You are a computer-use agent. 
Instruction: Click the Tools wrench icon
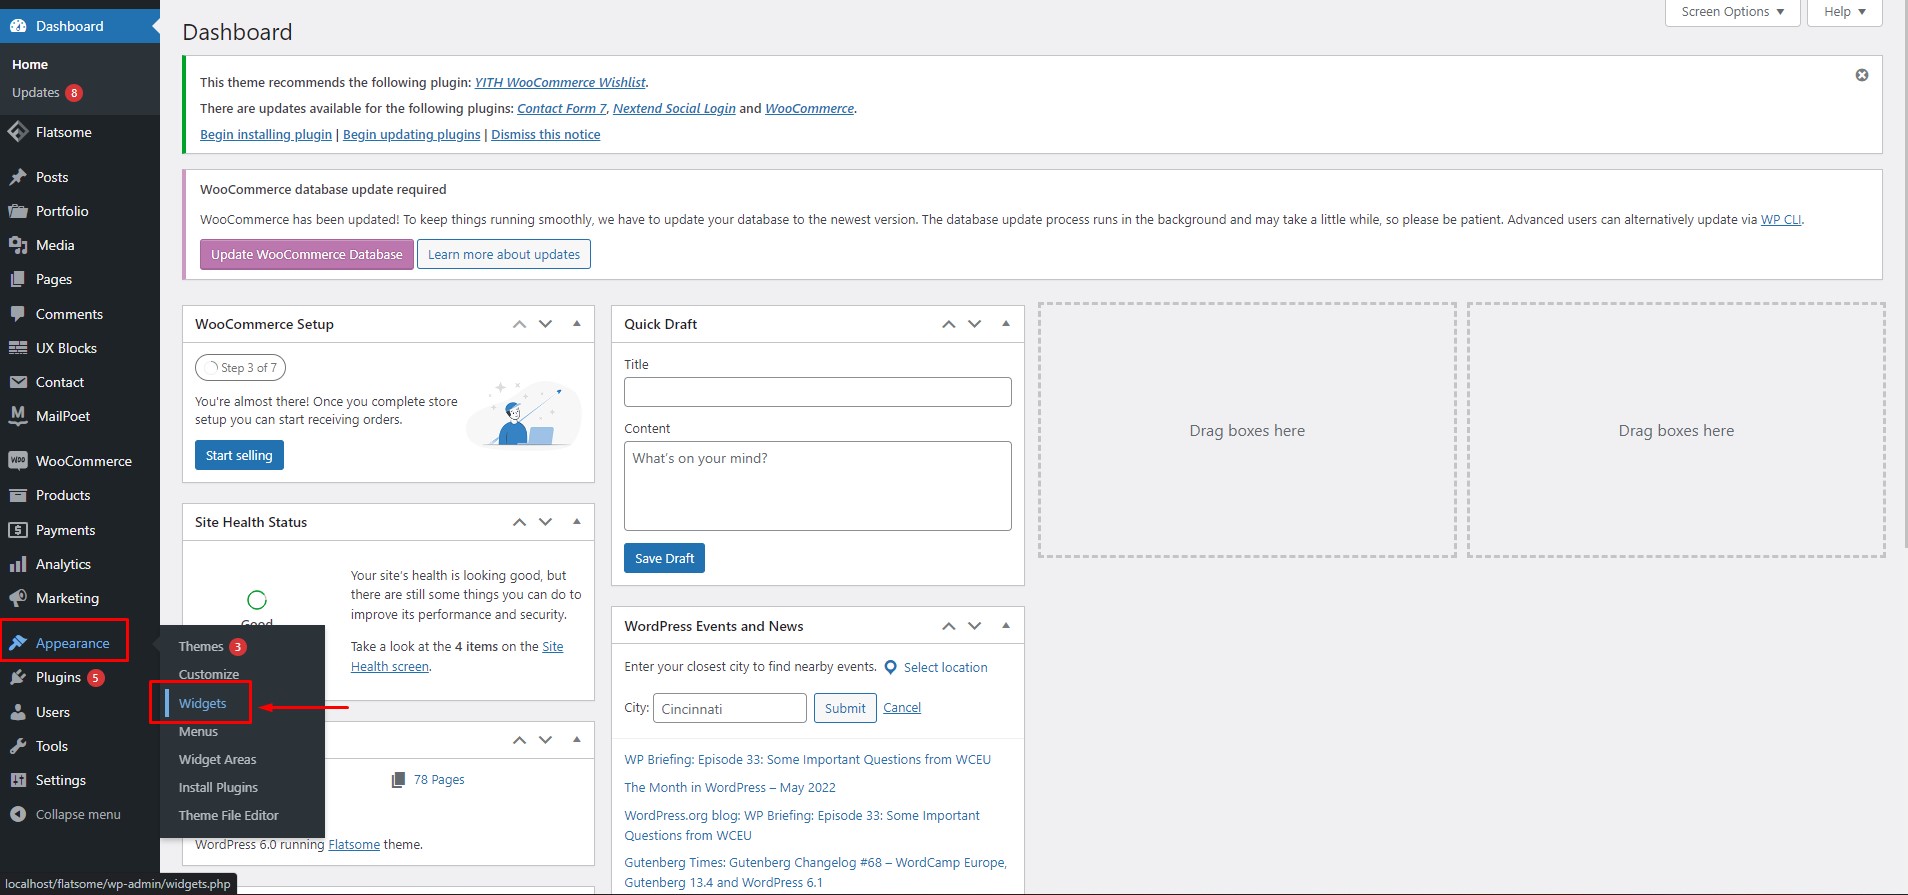point(18,746)
